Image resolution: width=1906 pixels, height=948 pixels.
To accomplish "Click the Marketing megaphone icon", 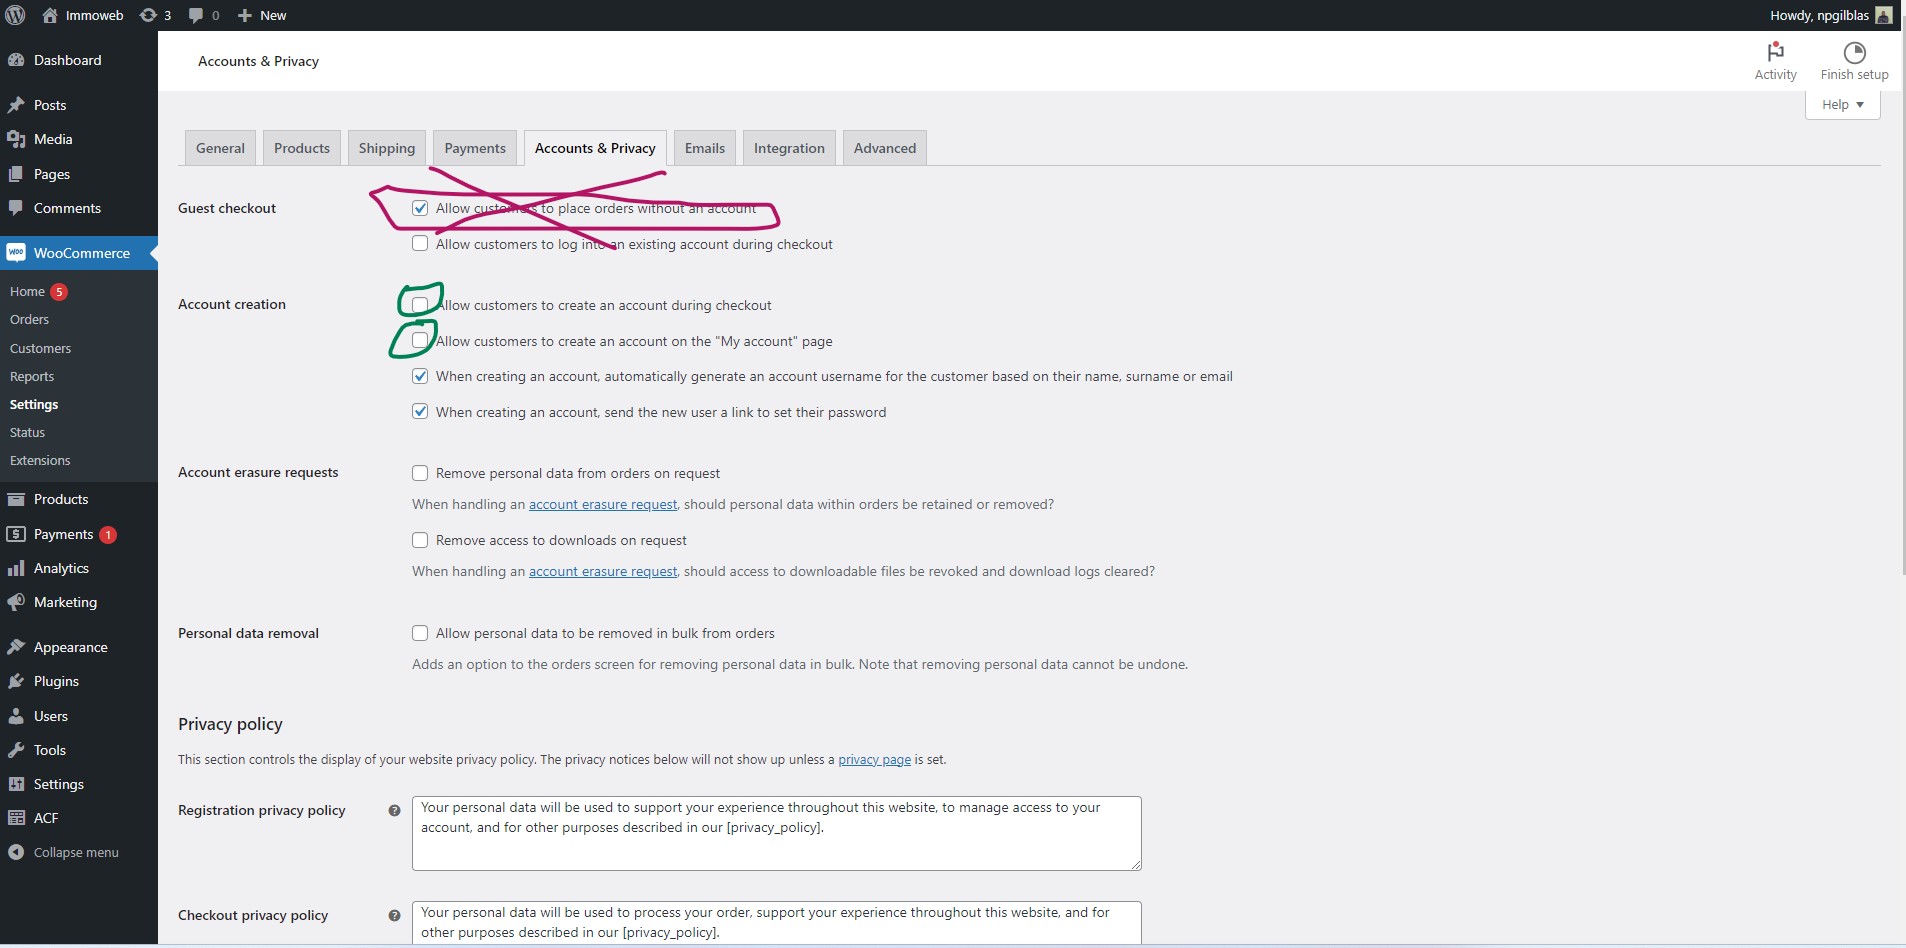I will coord(16,602).
